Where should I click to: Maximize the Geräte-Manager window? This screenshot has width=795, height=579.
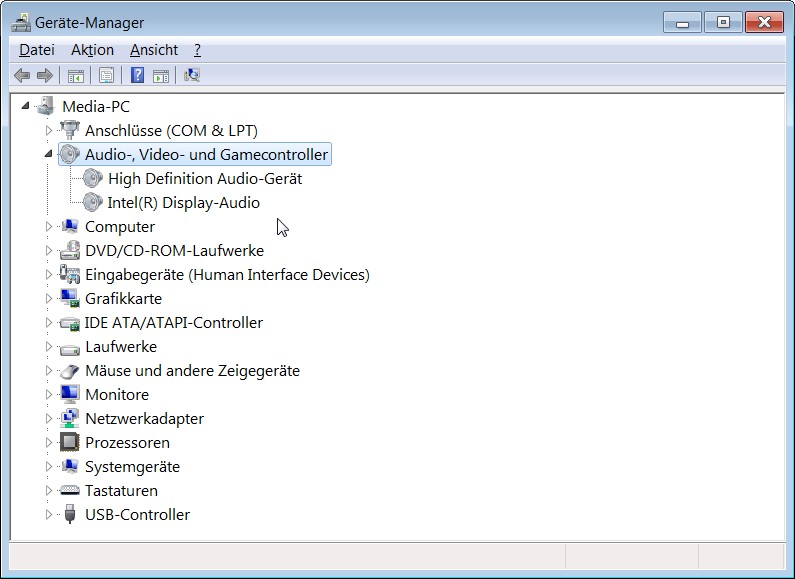[x=723, y=22]
